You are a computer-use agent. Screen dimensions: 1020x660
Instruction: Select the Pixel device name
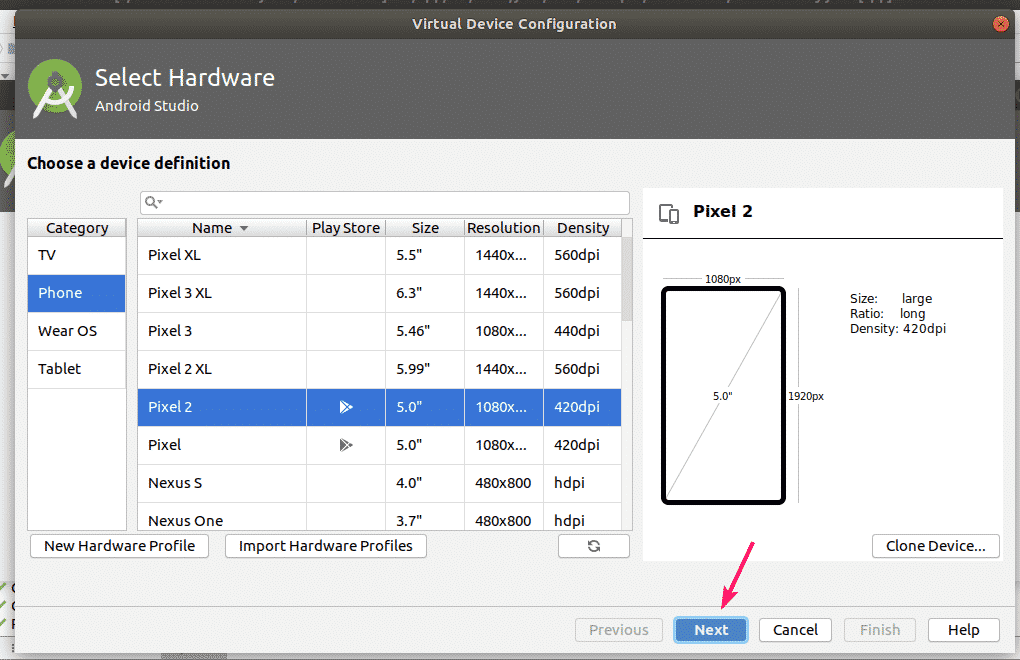point(165,445)
